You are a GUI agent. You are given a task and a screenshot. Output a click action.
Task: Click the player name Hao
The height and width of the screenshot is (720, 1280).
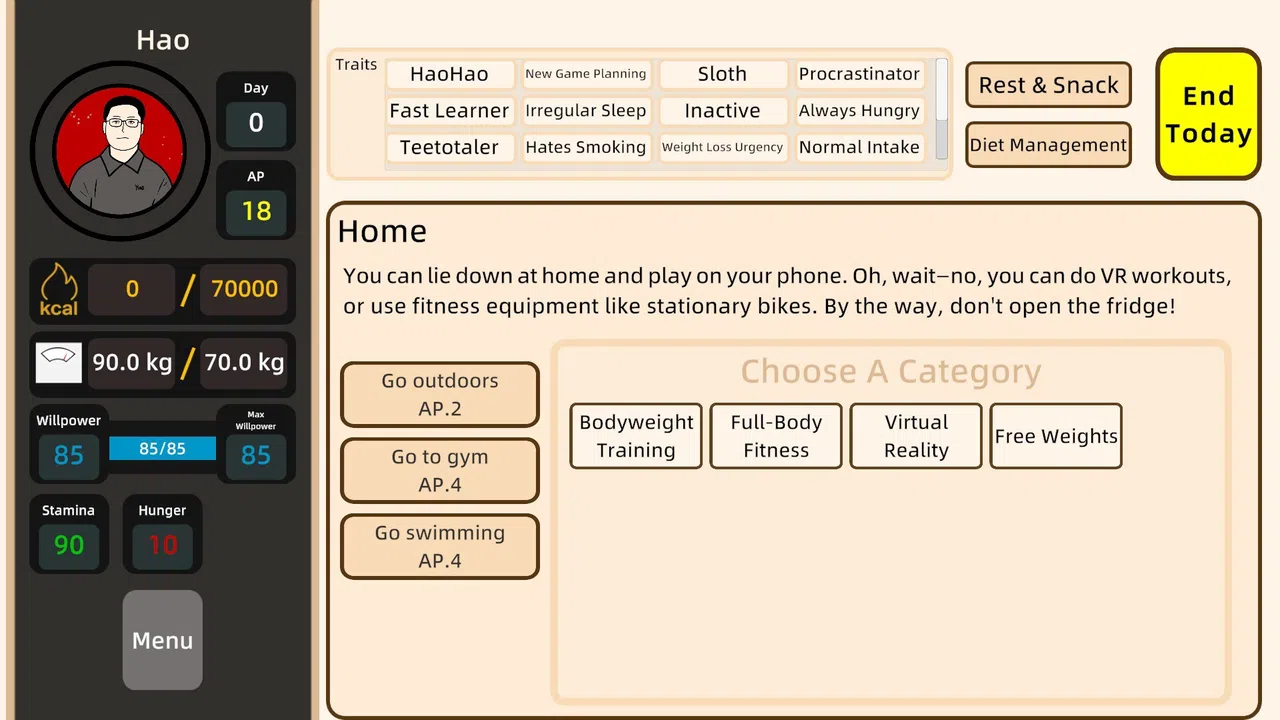[x=163, y=40]
